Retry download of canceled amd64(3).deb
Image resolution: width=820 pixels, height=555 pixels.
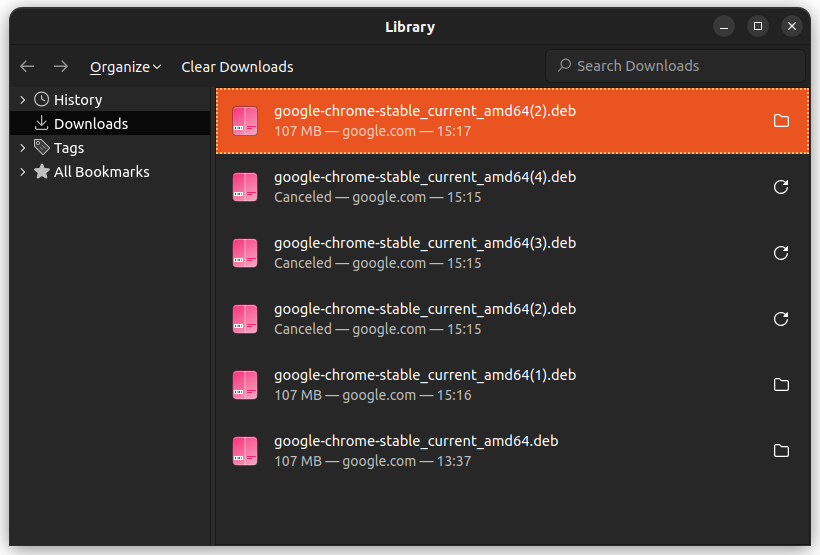(781, 253)
